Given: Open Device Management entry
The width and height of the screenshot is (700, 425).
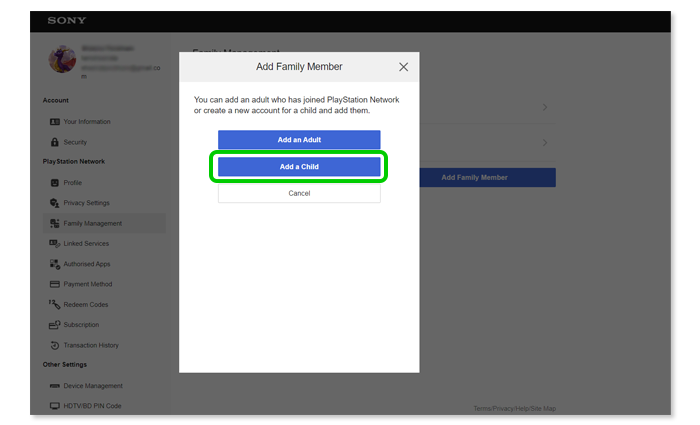Looking at the screenshot, I should (x=93, y=386).
